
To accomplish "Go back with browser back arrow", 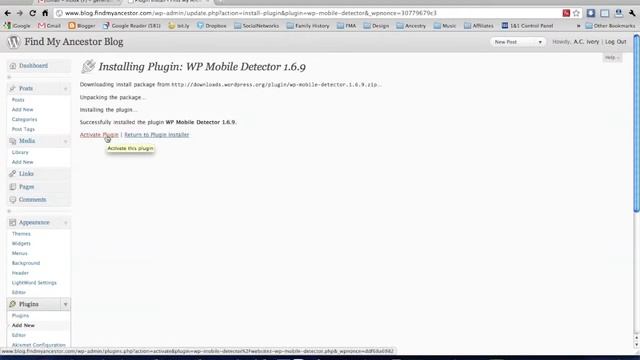I will 7,13.
